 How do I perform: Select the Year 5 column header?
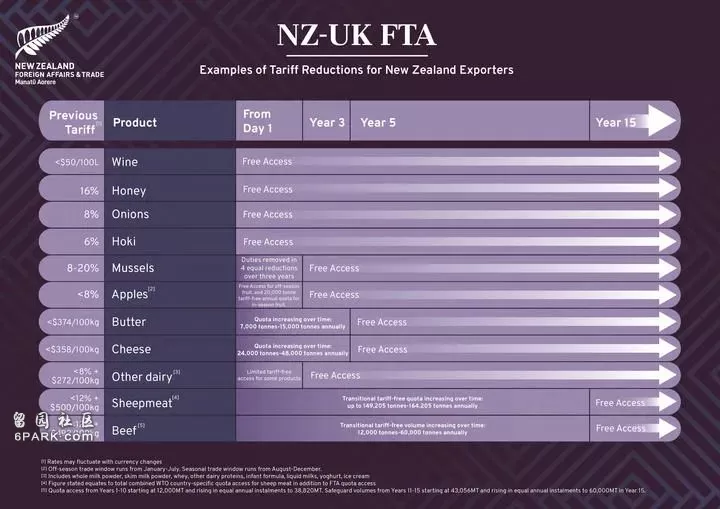coord(377,122)
